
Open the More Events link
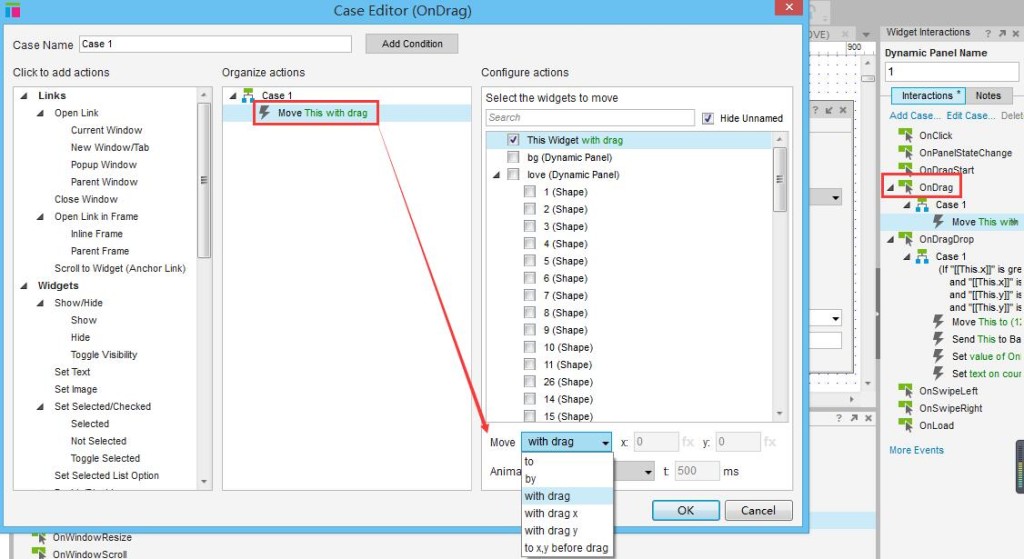tap(916, 450)
